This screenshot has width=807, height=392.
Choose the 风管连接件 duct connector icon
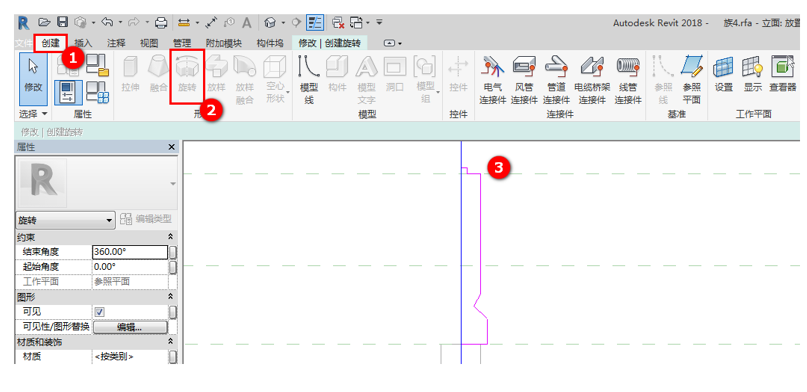tap(524, 80)
